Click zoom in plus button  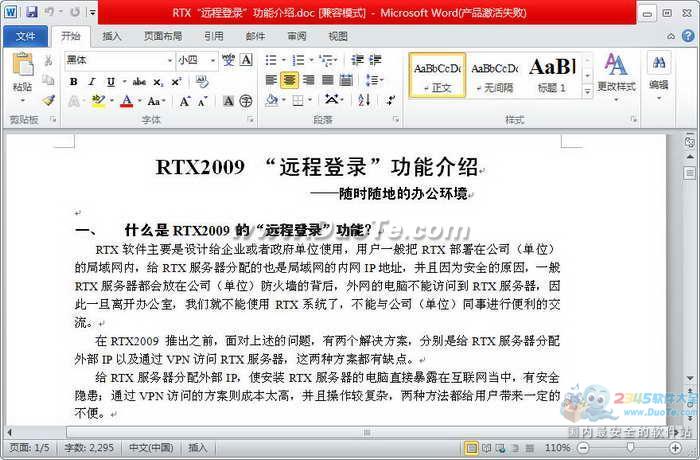(675, 447)
